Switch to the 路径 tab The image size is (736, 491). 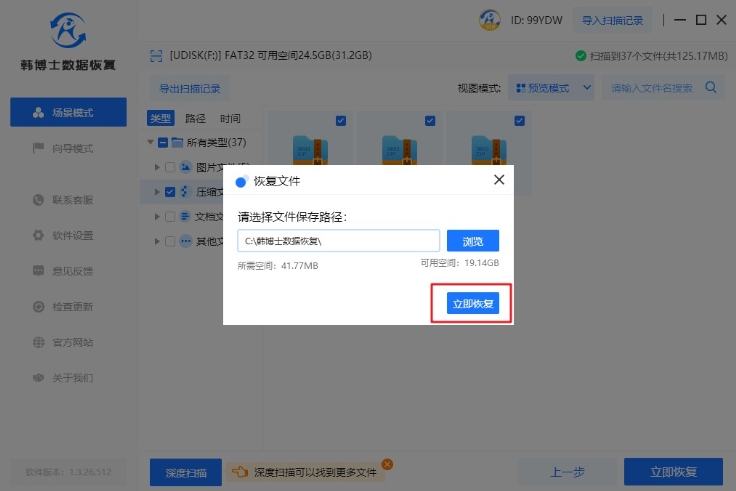point(195,118)
